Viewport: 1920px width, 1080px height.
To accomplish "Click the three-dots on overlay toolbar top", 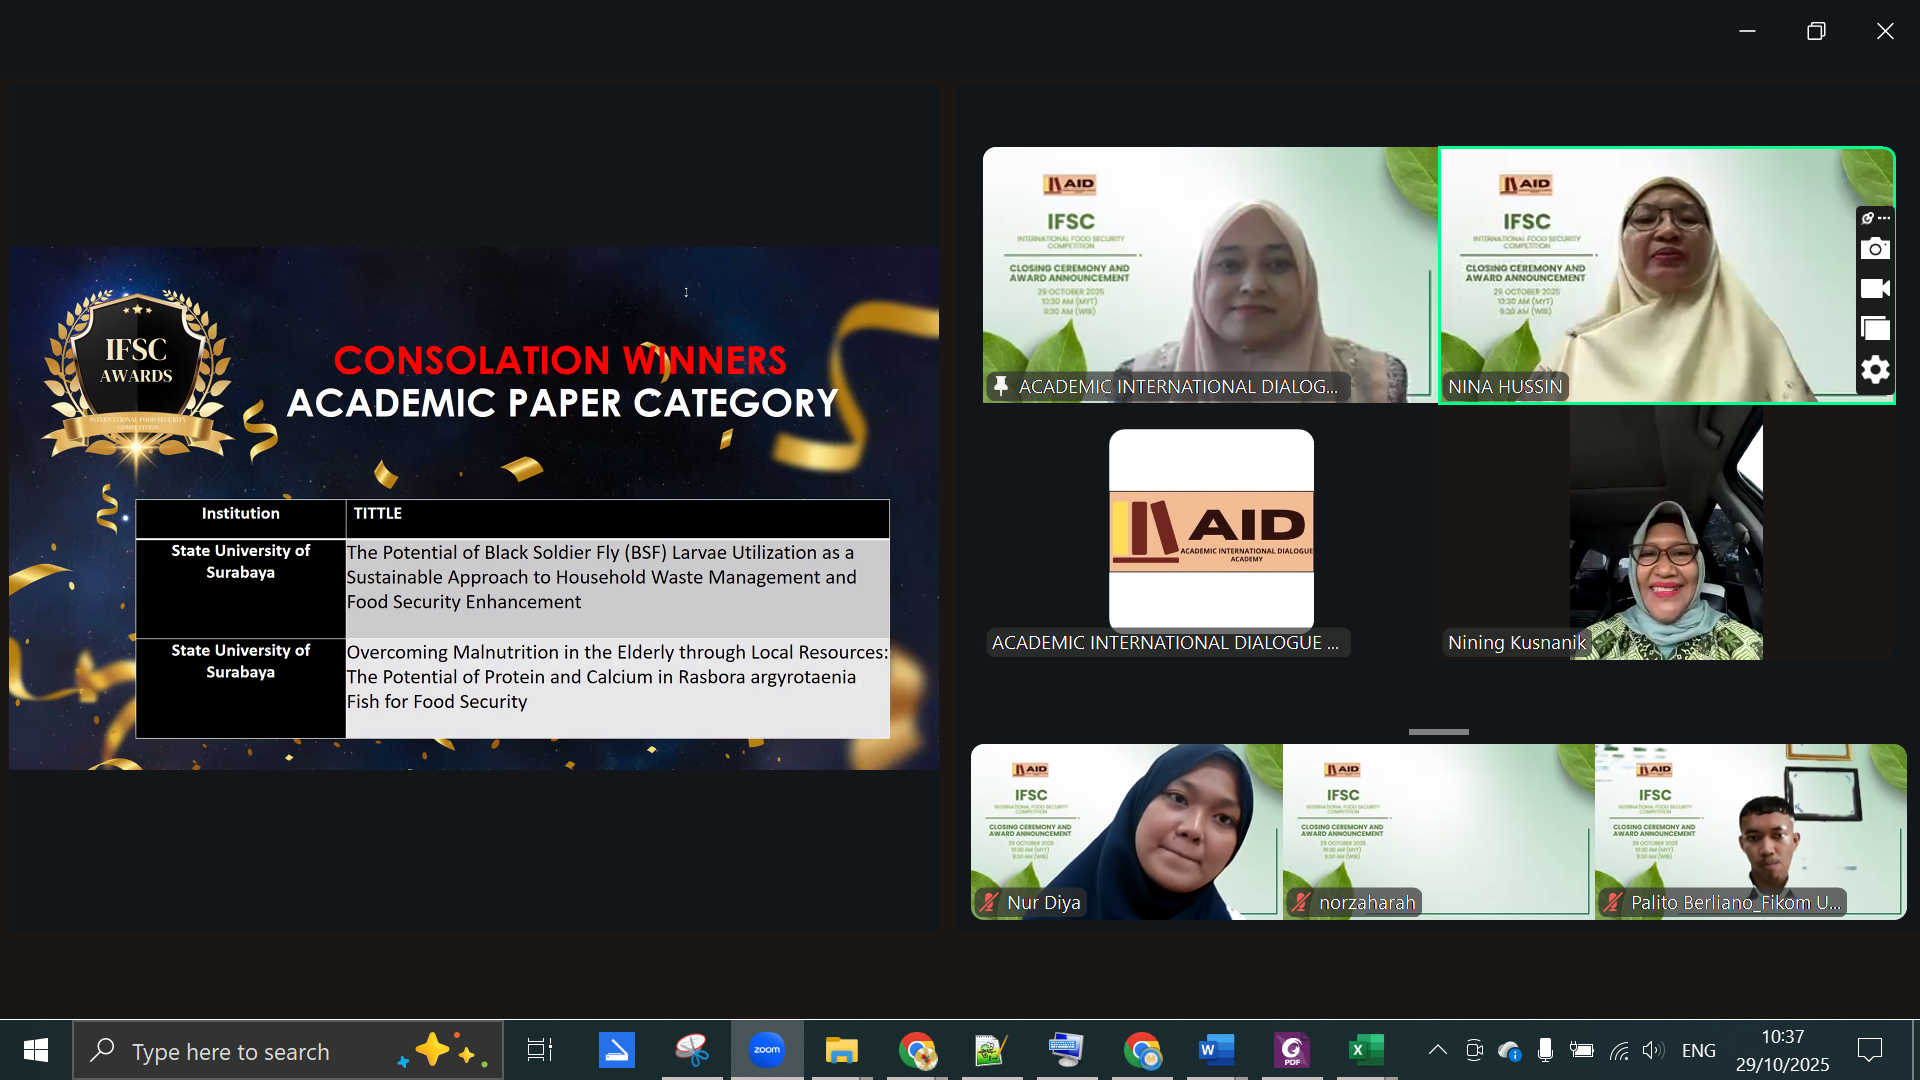I will [1884, 218].
